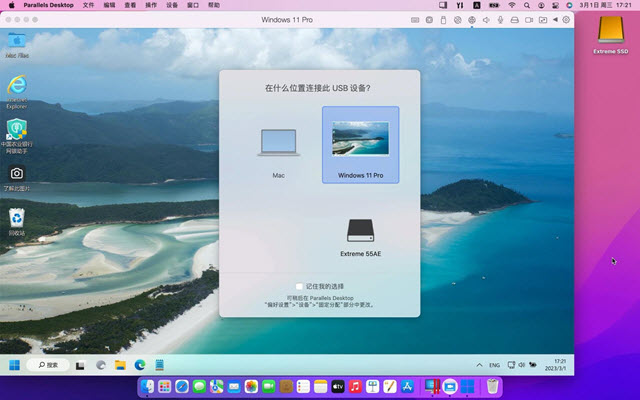The image size is (640, 400).
Task: Open Launchpad in the Dock
Action: pos(164,386)
